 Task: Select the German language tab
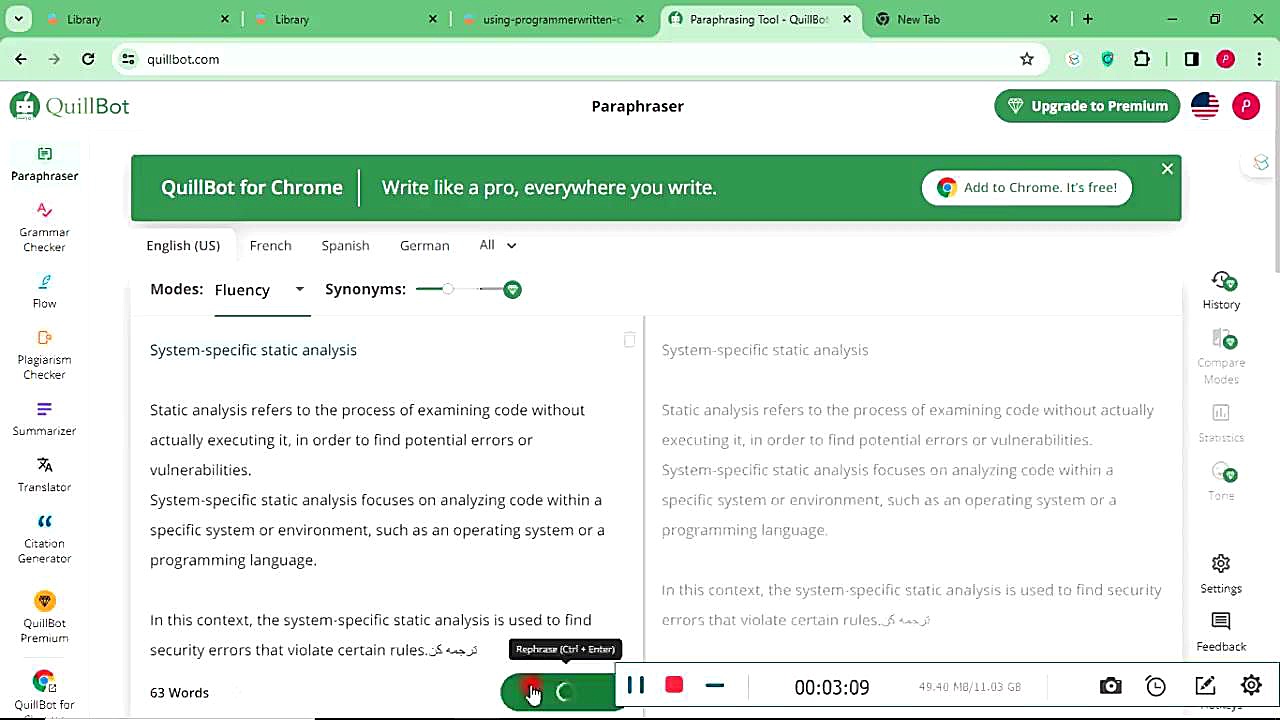[425, 245]
